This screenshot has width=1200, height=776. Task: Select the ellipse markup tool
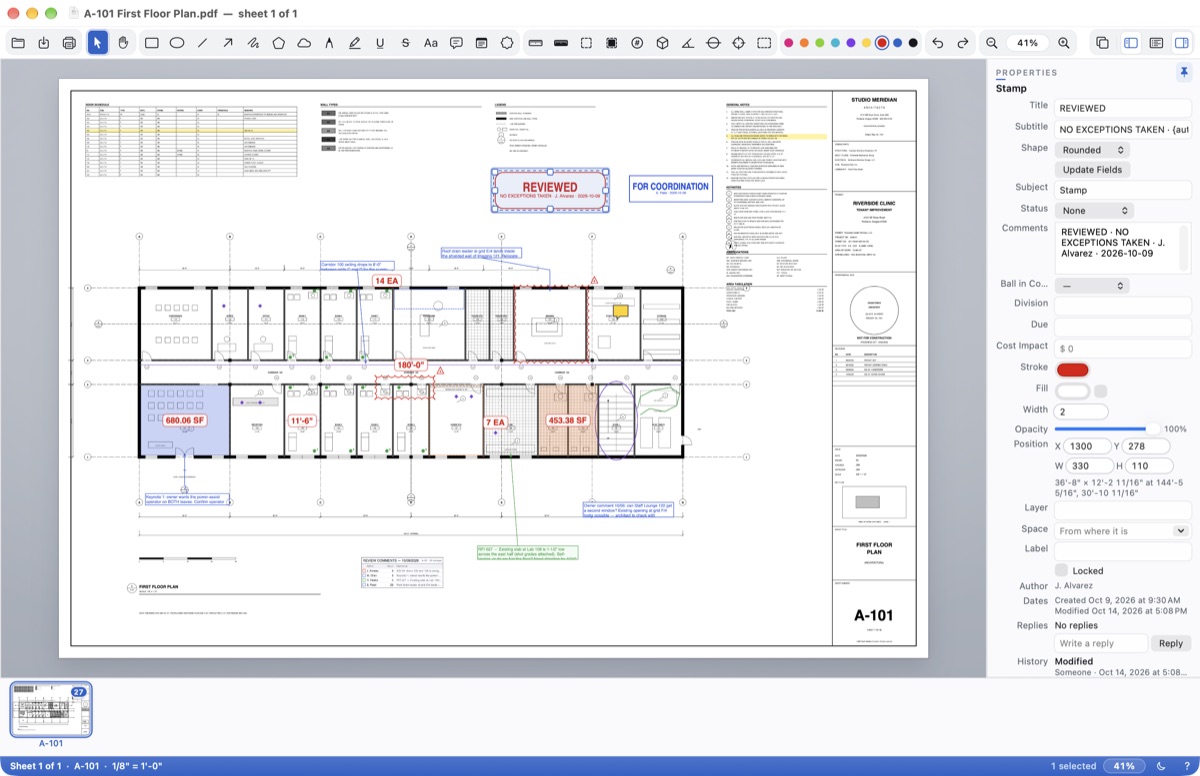pos(177,43)
